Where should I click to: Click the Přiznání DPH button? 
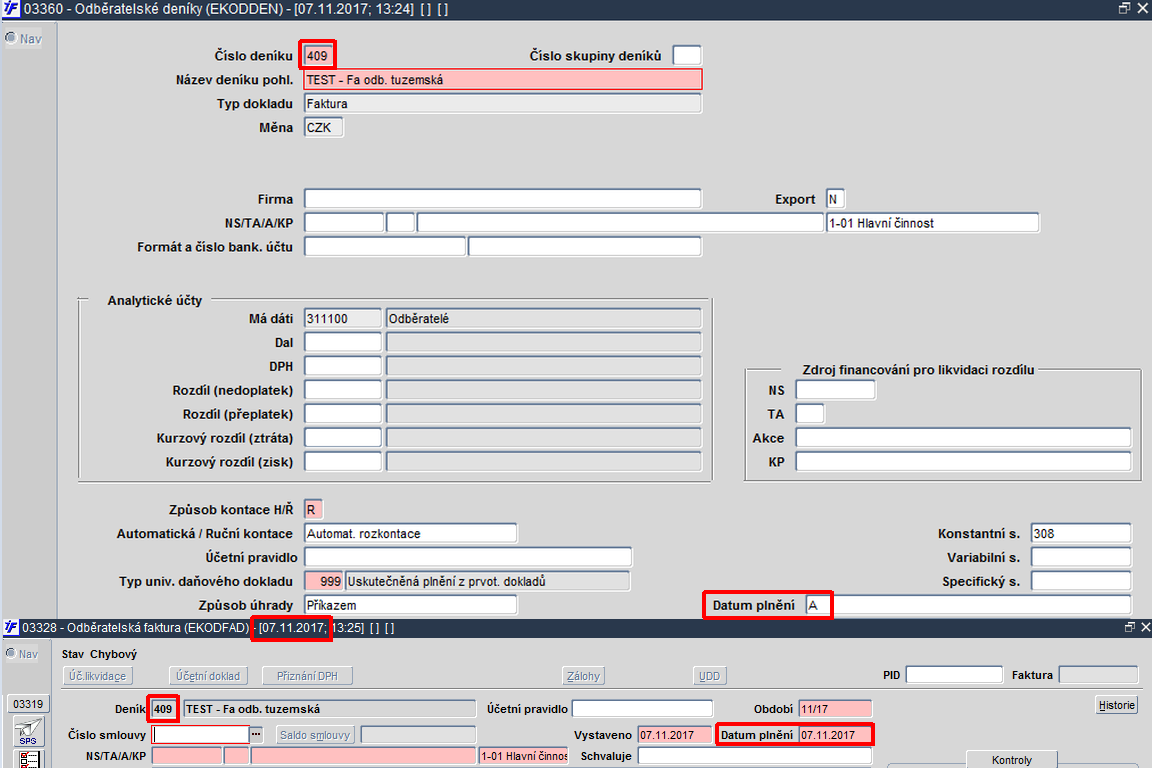tap(307, 675)
